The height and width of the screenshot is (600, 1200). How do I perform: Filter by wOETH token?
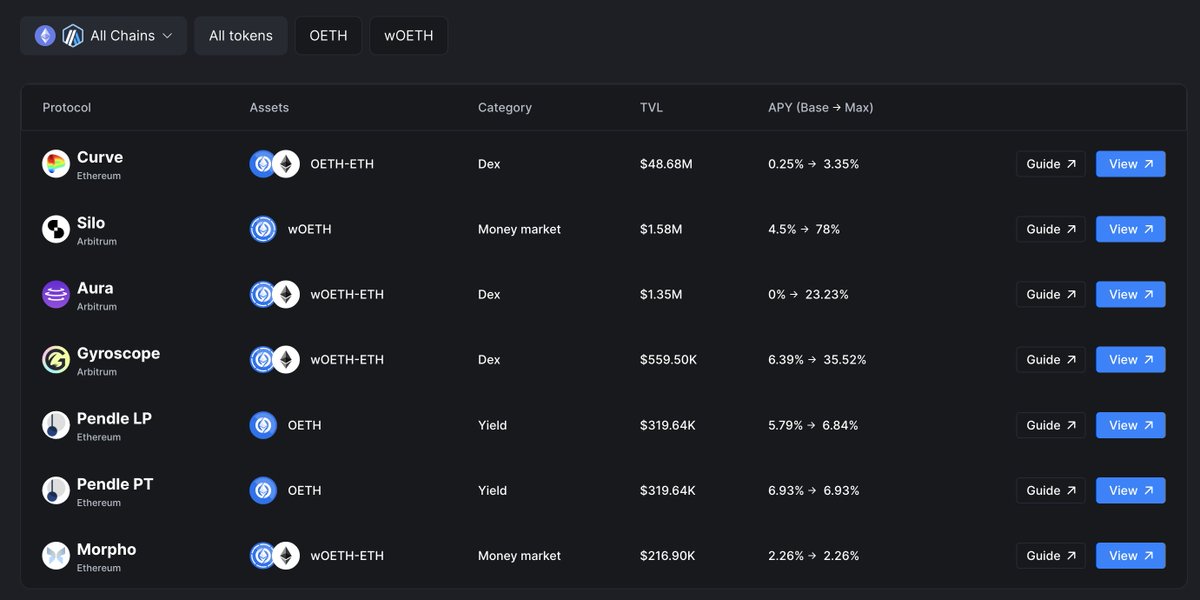coord(408,35)
